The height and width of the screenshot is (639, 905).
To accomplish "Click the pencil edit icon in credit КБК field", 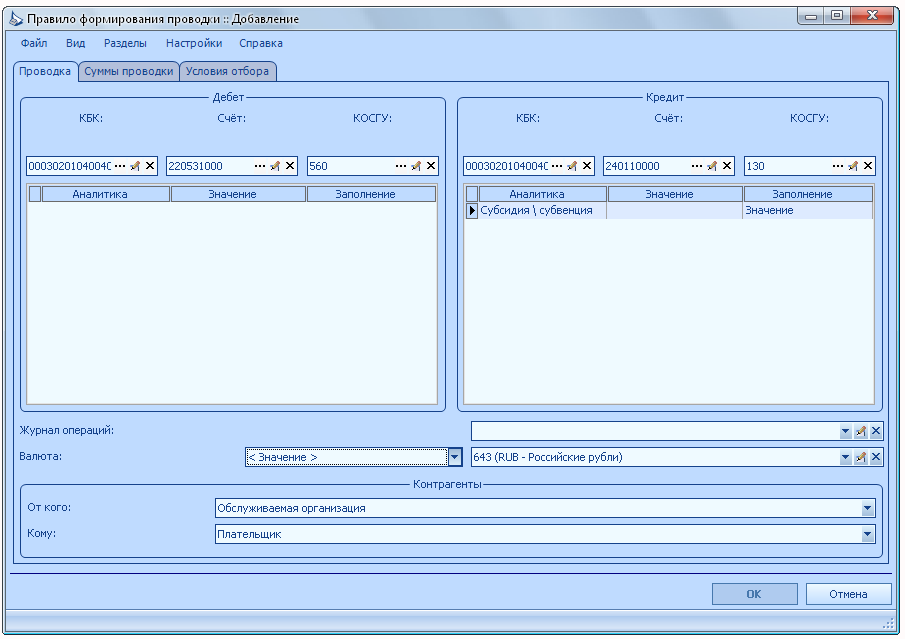I will (572, 166).
